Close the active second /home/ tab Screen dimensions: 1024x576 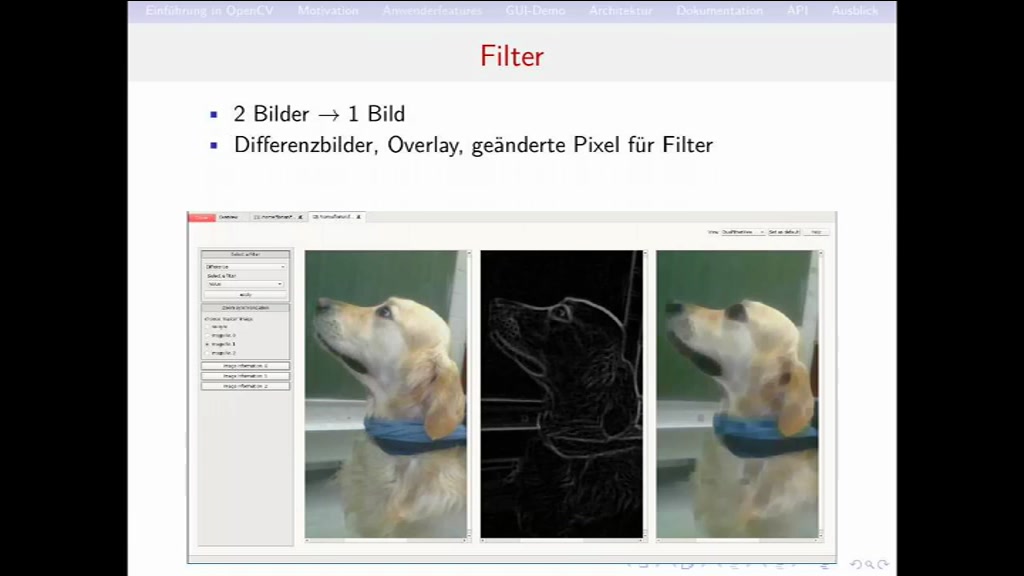359,217
